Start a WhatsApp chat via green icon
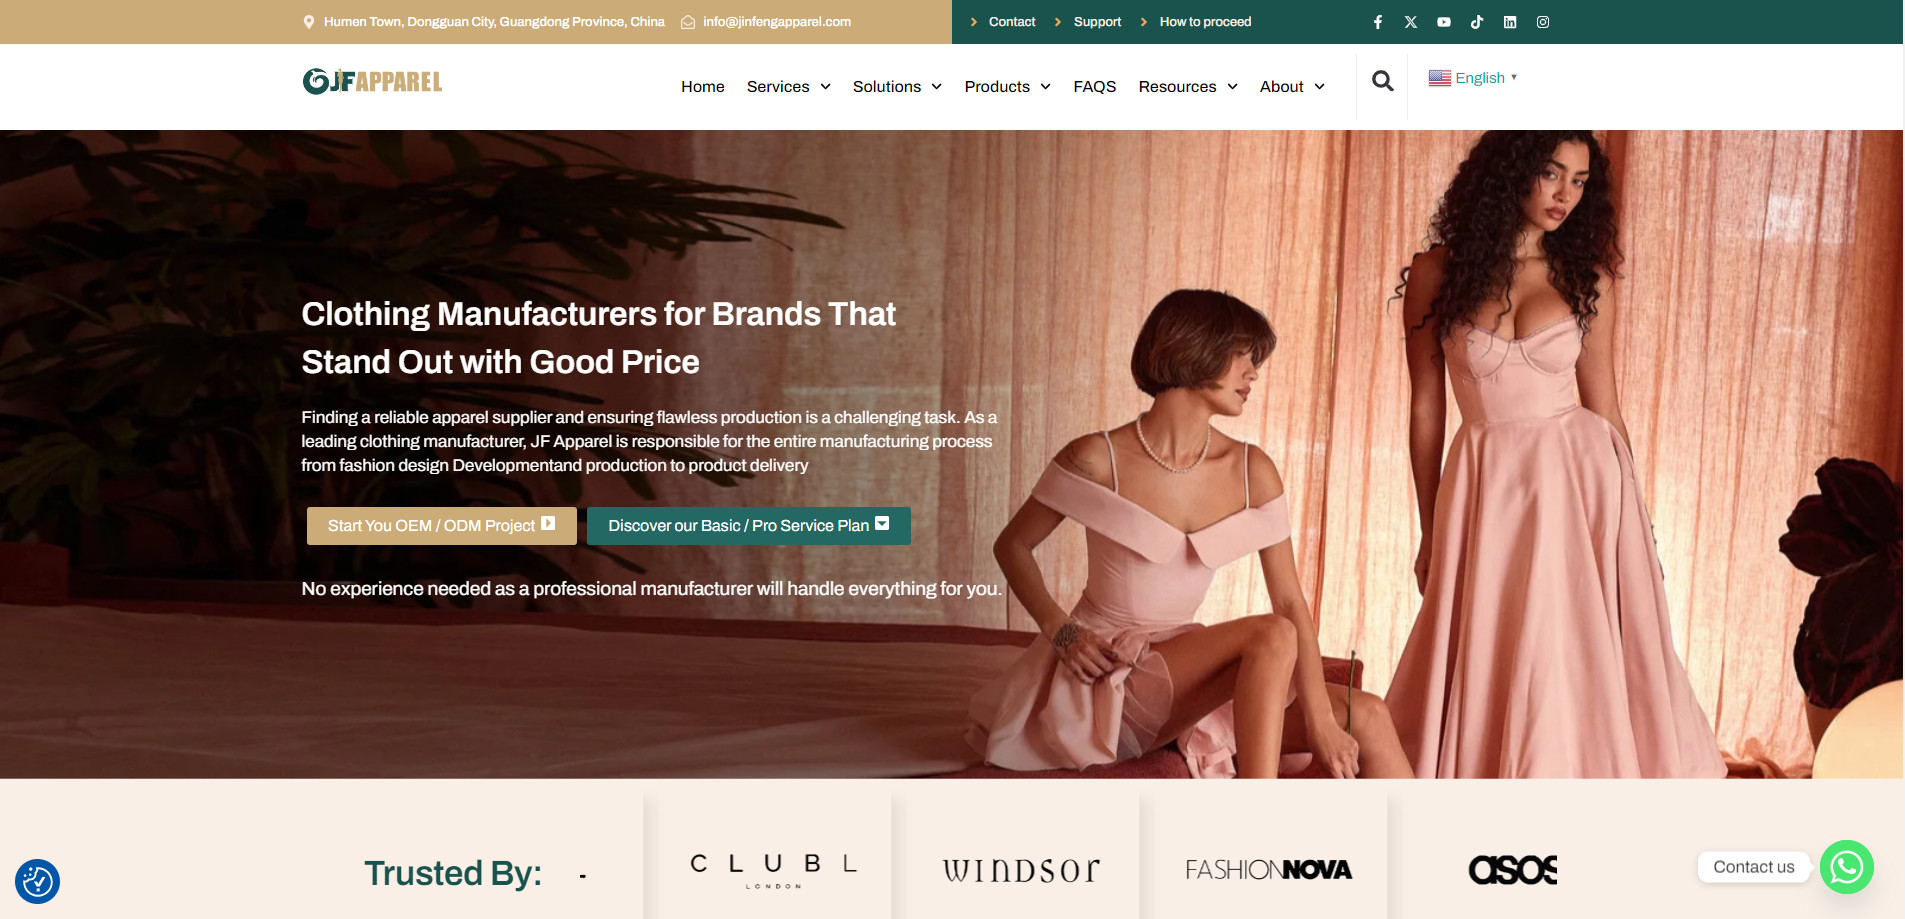This screenshot has height=919, width=1905. [1846, 867]
